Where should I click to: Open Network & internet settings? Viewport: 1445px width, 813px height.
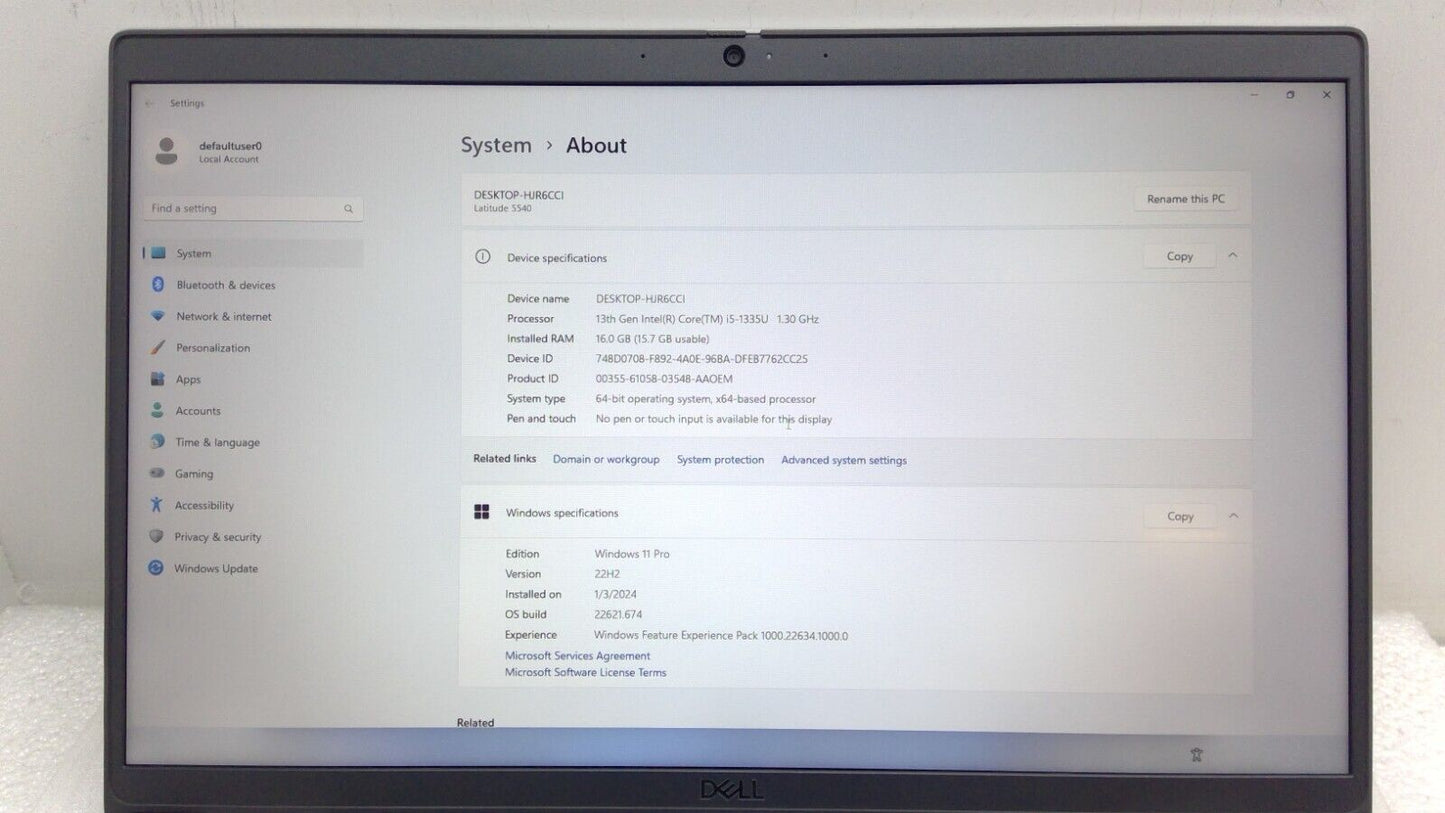click(x=253, y=316)
